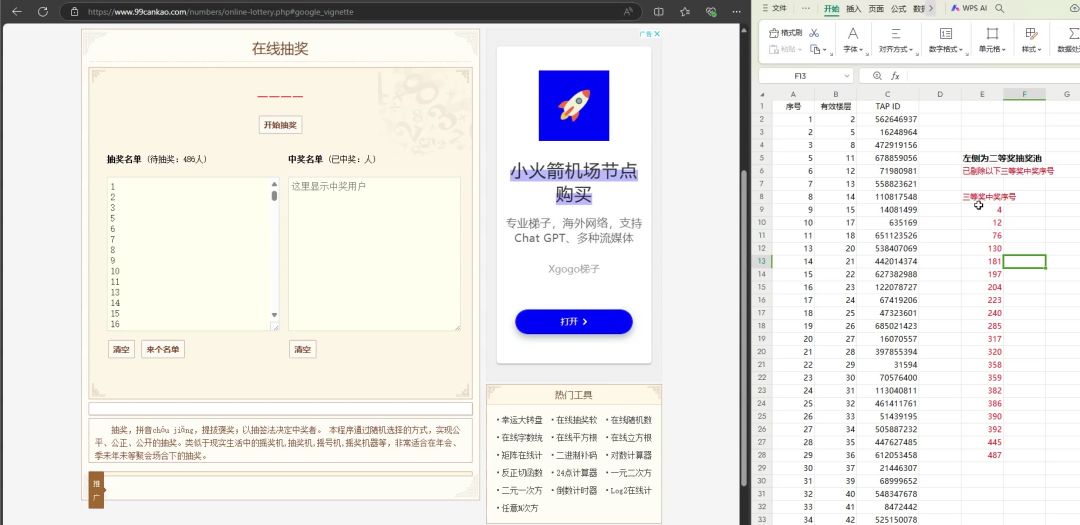Screen dimensions: 1080x525
Task: Click the fx insert function icon
Action: tap(896, 76)
